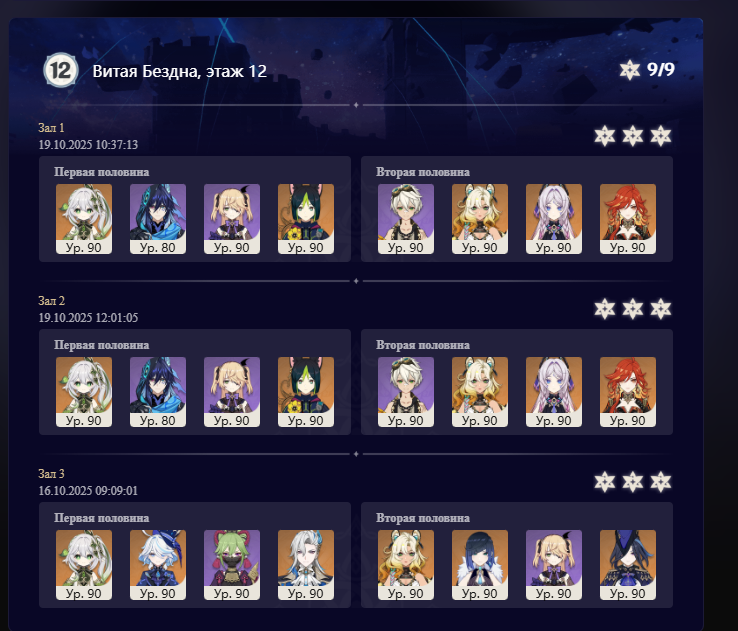Select Neuvillette portrait in Зал 3 first half
The image size is (738, 631).
click(306, 565)
